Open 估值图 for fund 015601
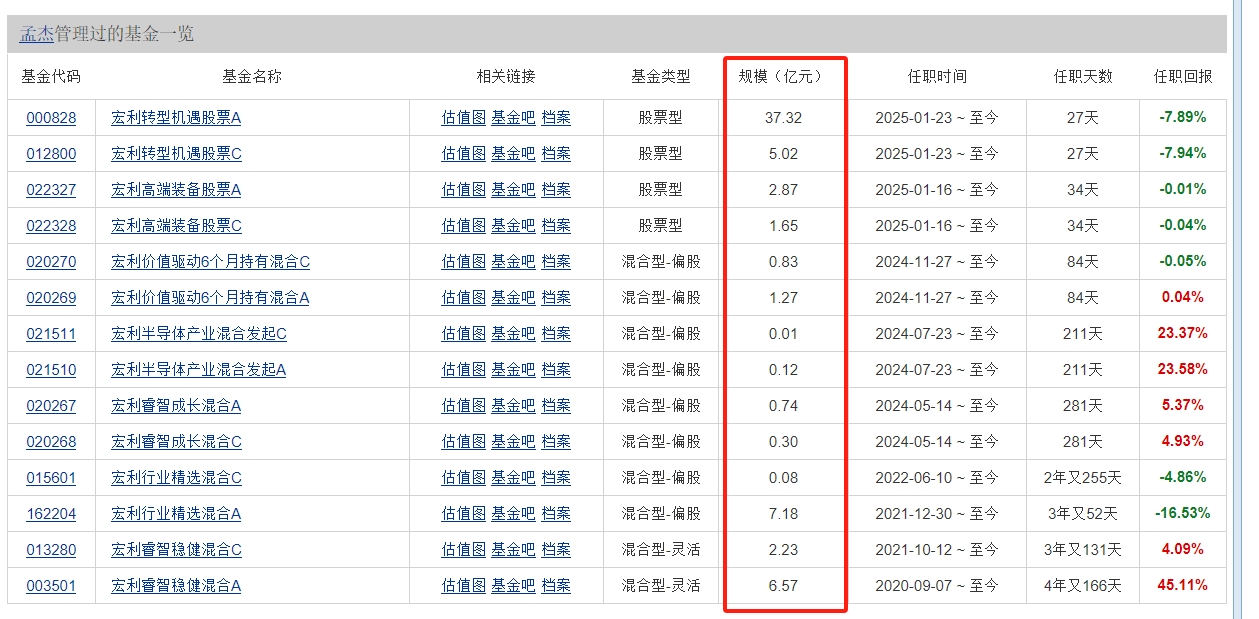 [464, 478]
